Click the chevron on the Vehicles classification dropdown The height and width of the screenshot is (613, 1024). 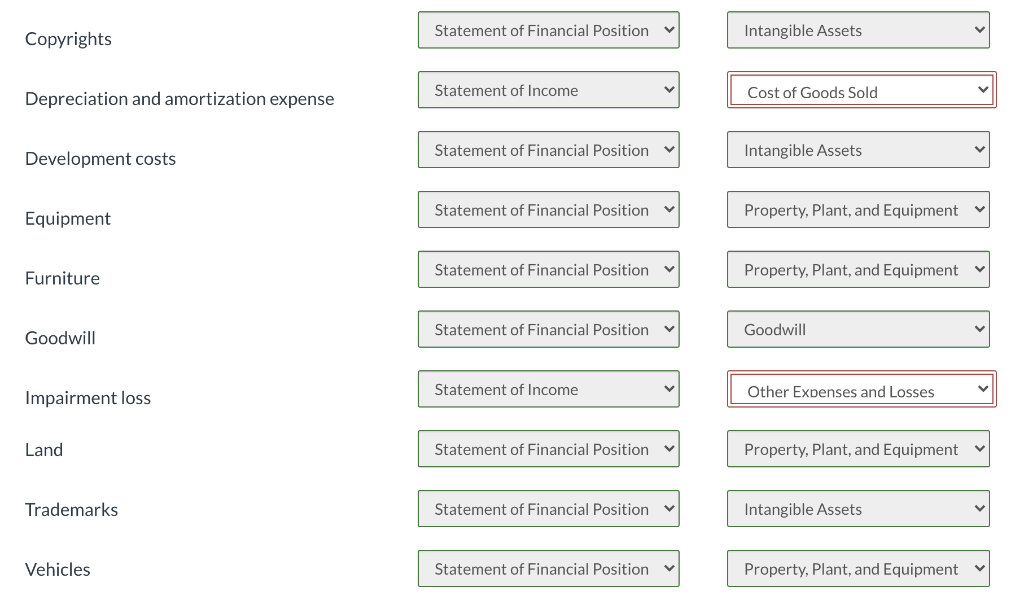coord(978,568)
